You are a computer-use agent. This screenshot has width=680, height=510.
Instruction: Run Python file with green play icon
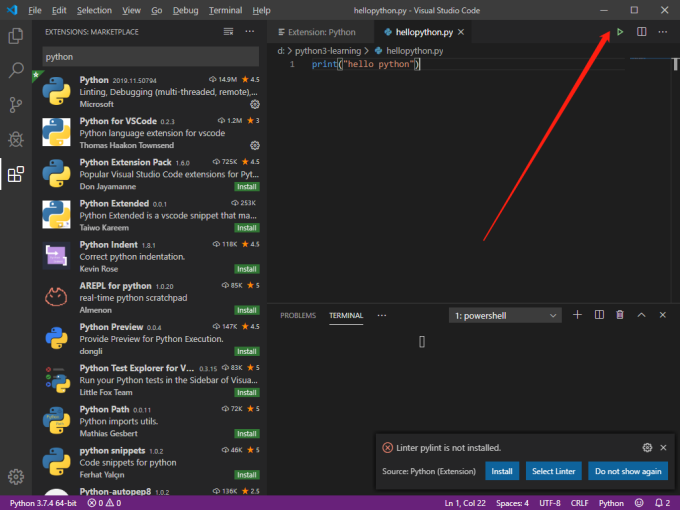[x=620, y=32]
